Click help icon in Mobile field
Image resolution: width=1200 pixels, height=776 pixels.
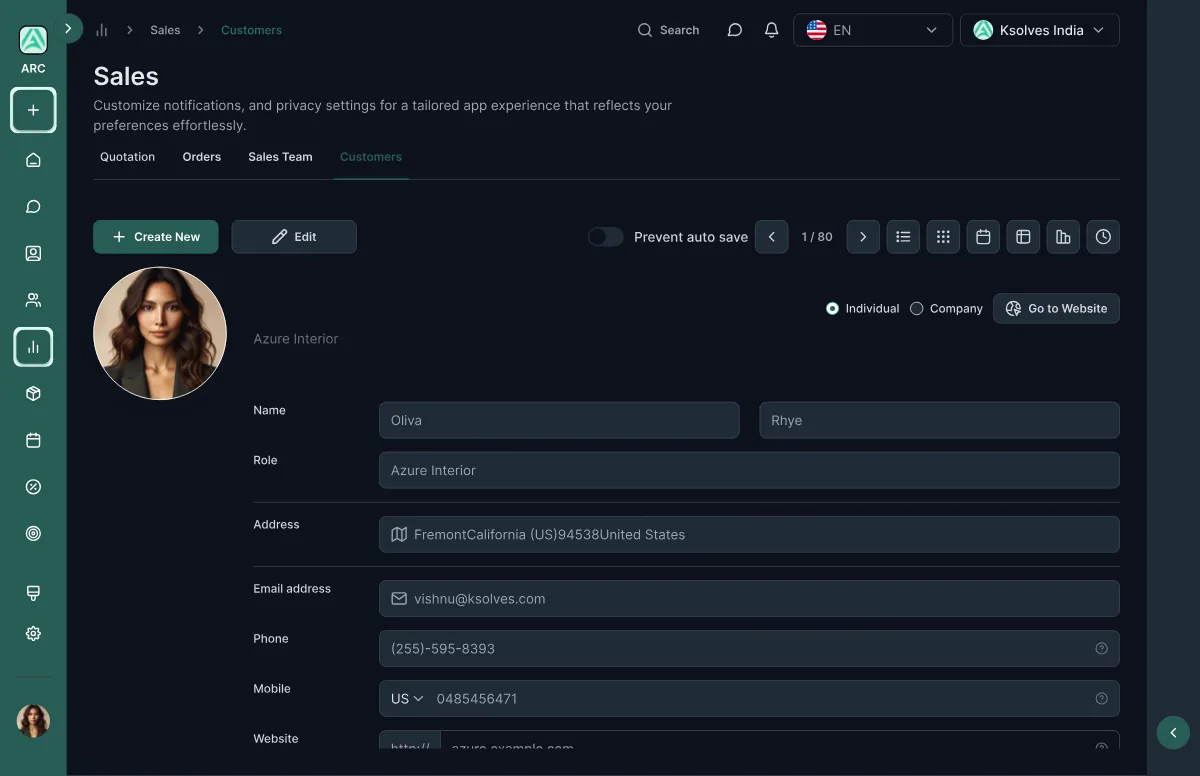tap(1101, 699)
